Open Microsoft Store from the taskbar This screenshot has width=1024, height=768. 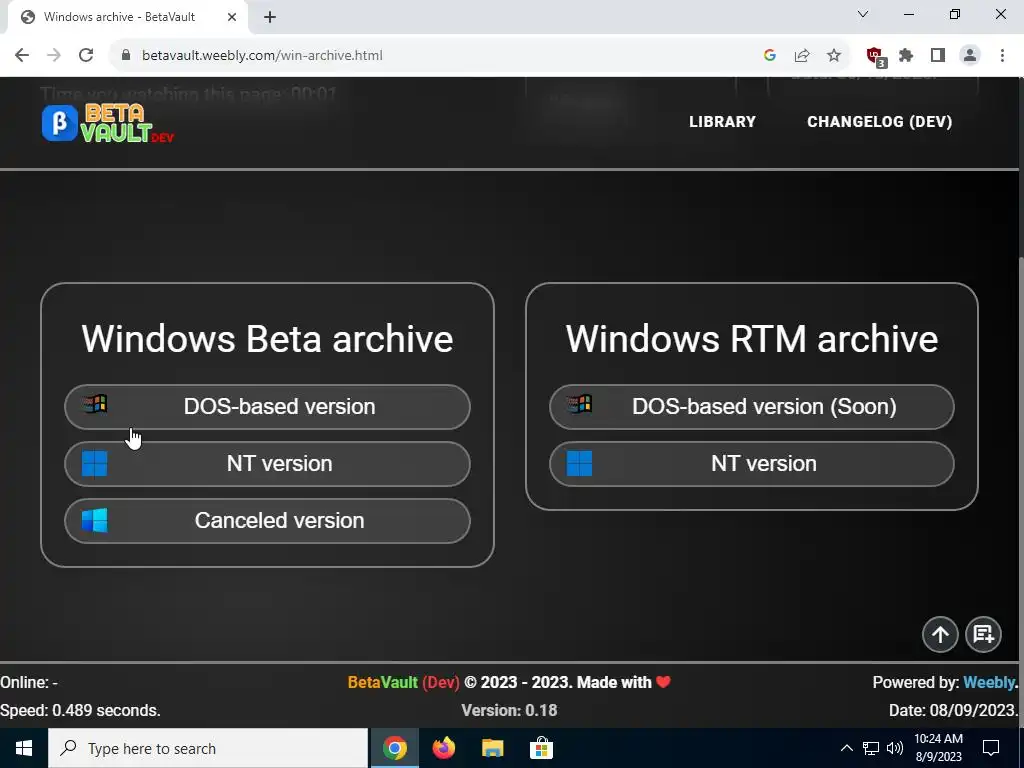pyautogui.click(x=541, y=748)
